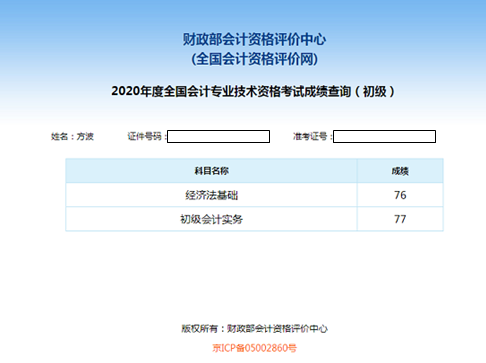Viewport: 486px width, 363px height.
Task: Click the 准考证号 label
Action: pyautogui.click(x=312, y=136)
